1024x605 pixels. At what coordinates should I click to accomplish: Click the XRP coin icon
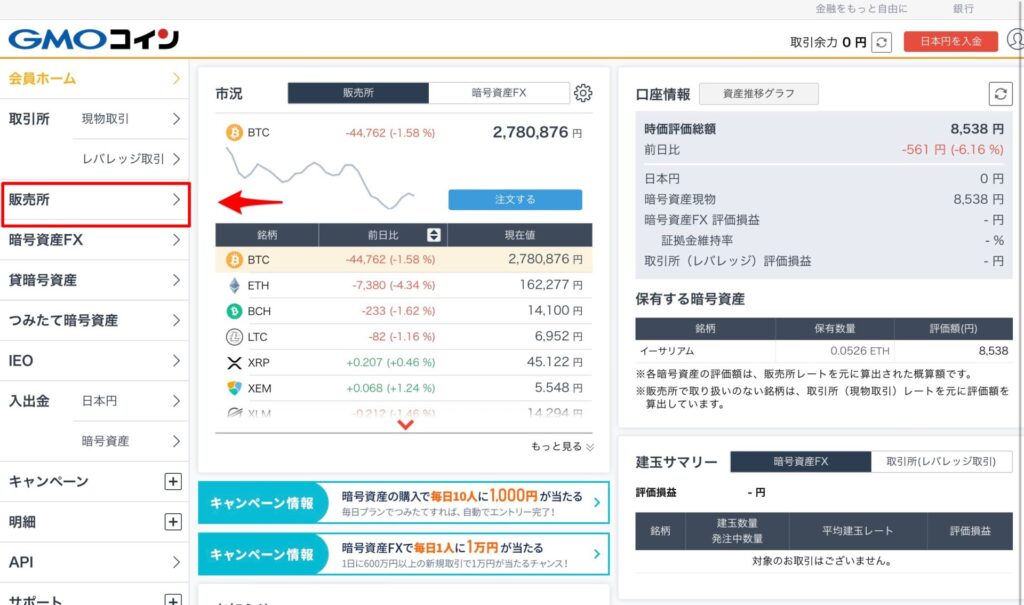234,363
